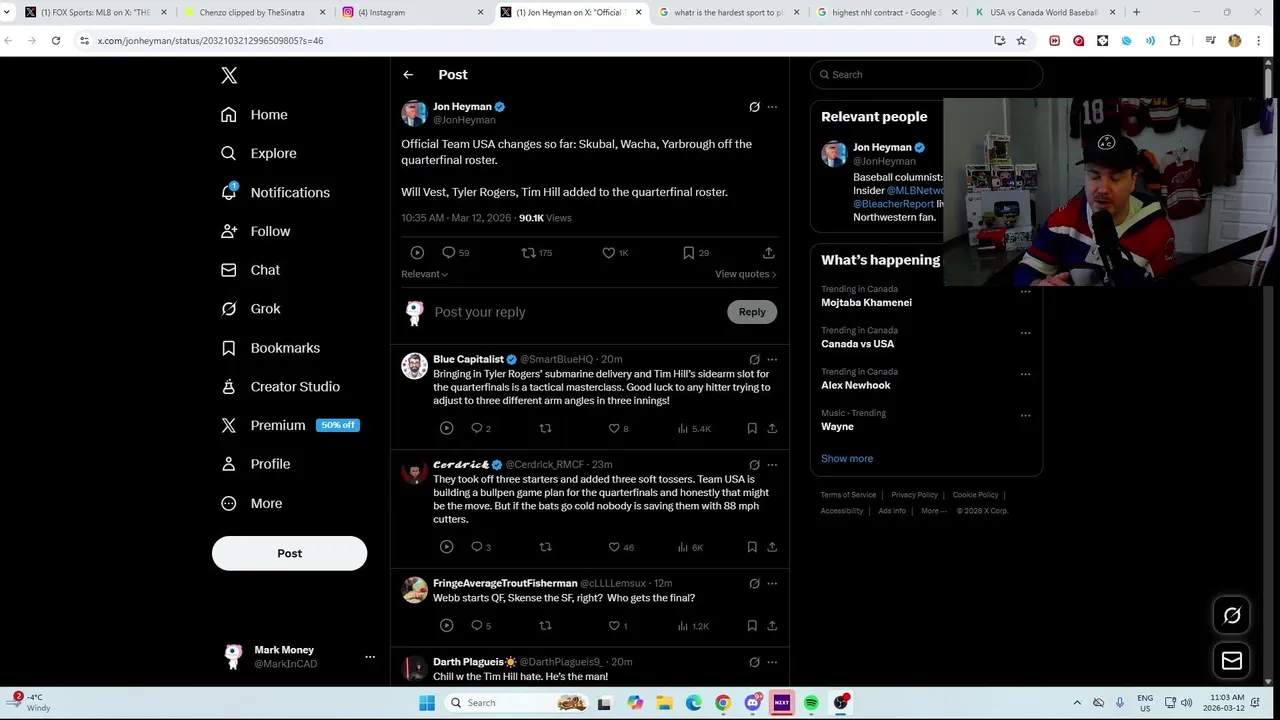This screenshot has width=1280, height=720.
Task: Open more options on Blue Capitalist reply
Action: click(x=772, y=360)
